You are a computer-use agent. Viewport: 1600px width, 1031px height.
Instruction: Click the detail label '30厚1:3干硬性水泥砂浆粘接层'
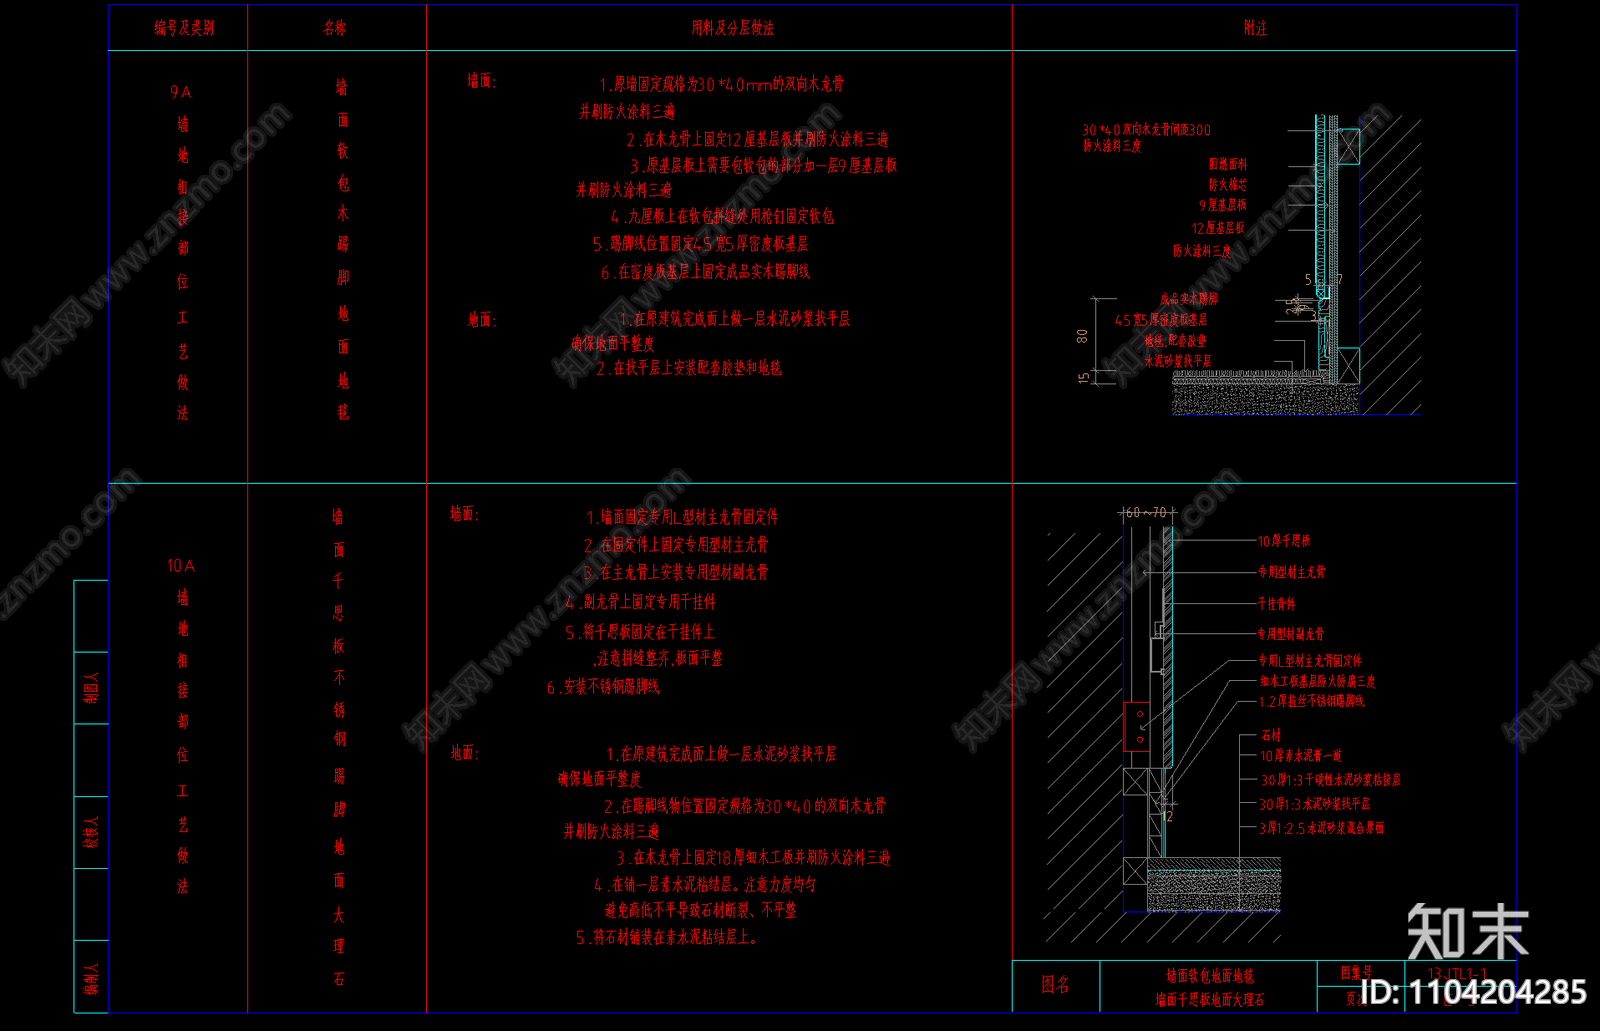tap(1331, 780)
